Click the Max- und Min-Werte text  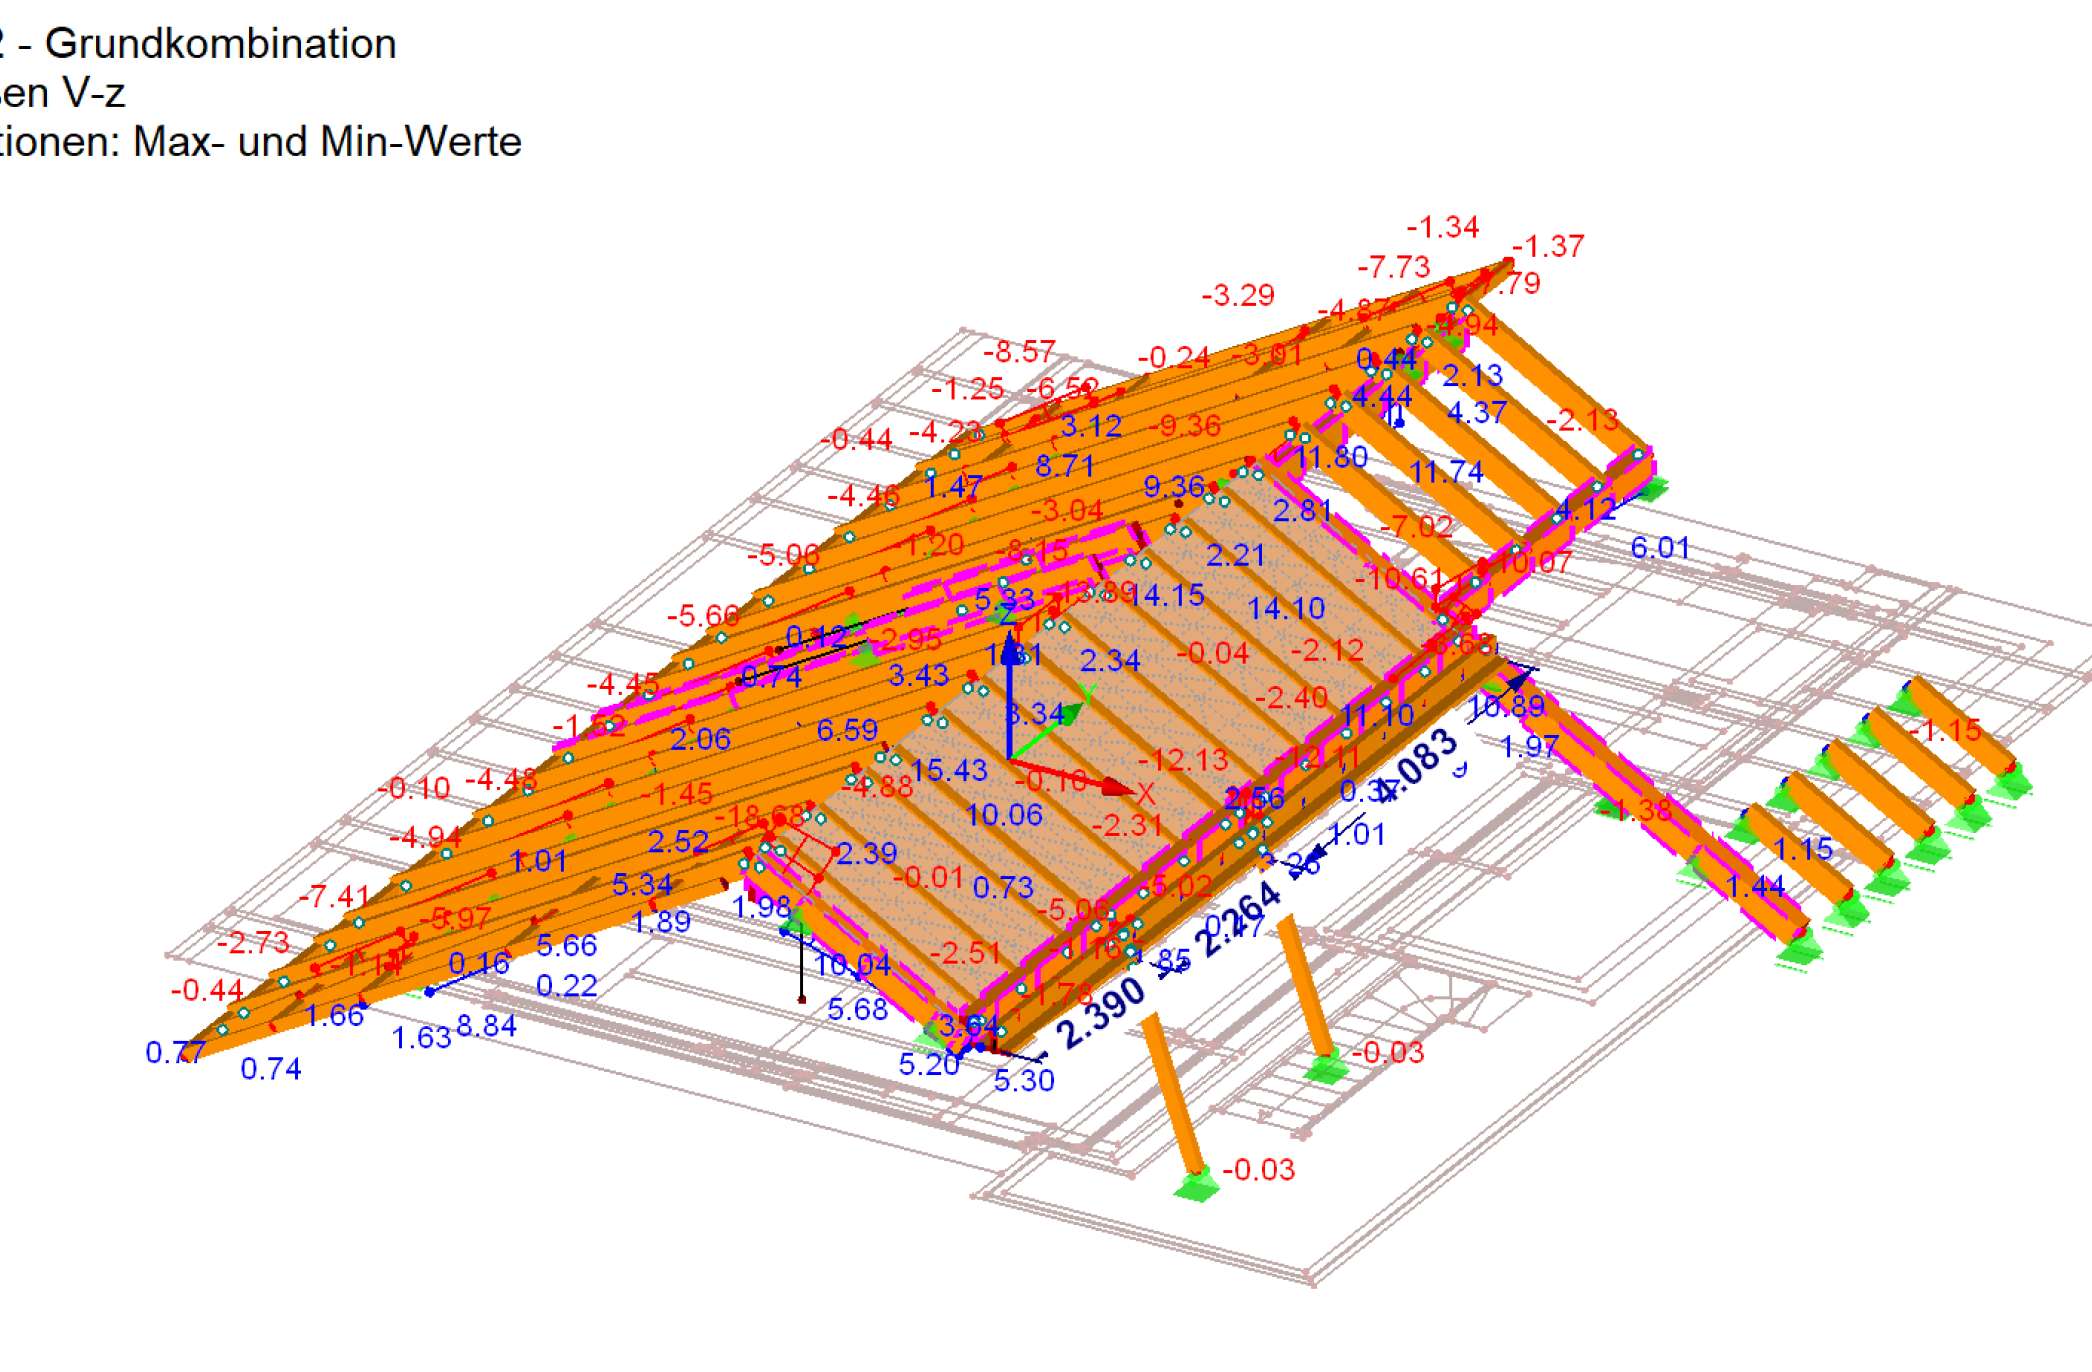pyautogui.click(x=327, y=142)
